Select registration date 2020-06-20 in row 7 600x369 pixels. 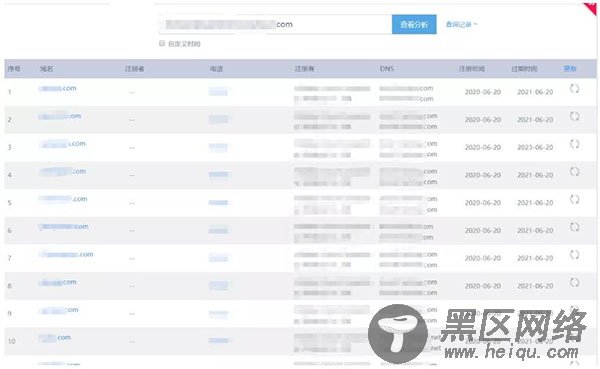pos(483,258)
